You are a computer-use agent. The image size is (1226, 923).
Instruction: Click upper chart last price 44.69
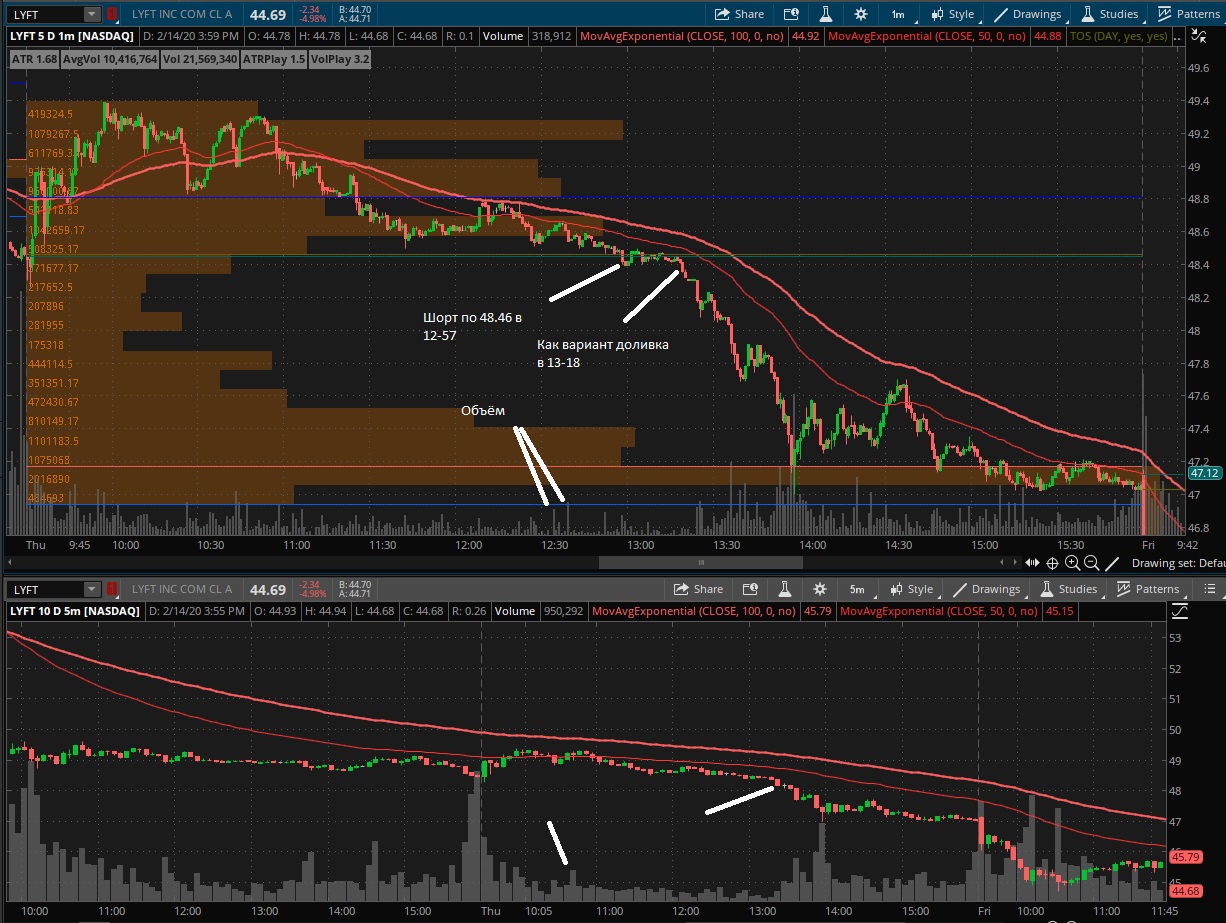point(268,14)
